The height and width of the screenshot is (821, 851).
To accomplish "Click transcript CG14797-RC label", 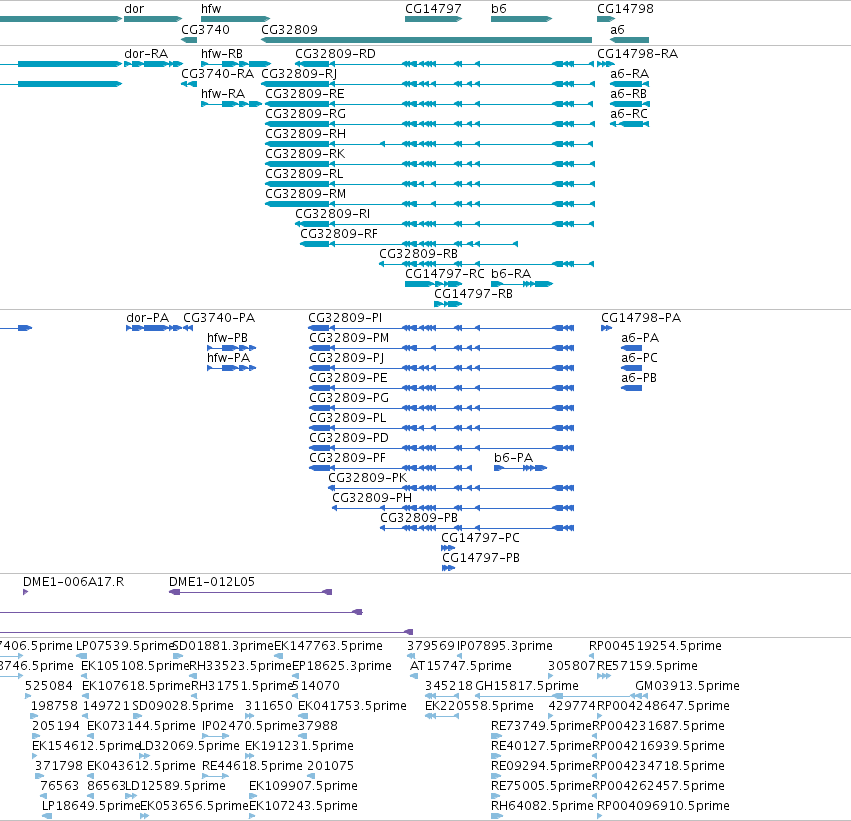I will [444, 274].
